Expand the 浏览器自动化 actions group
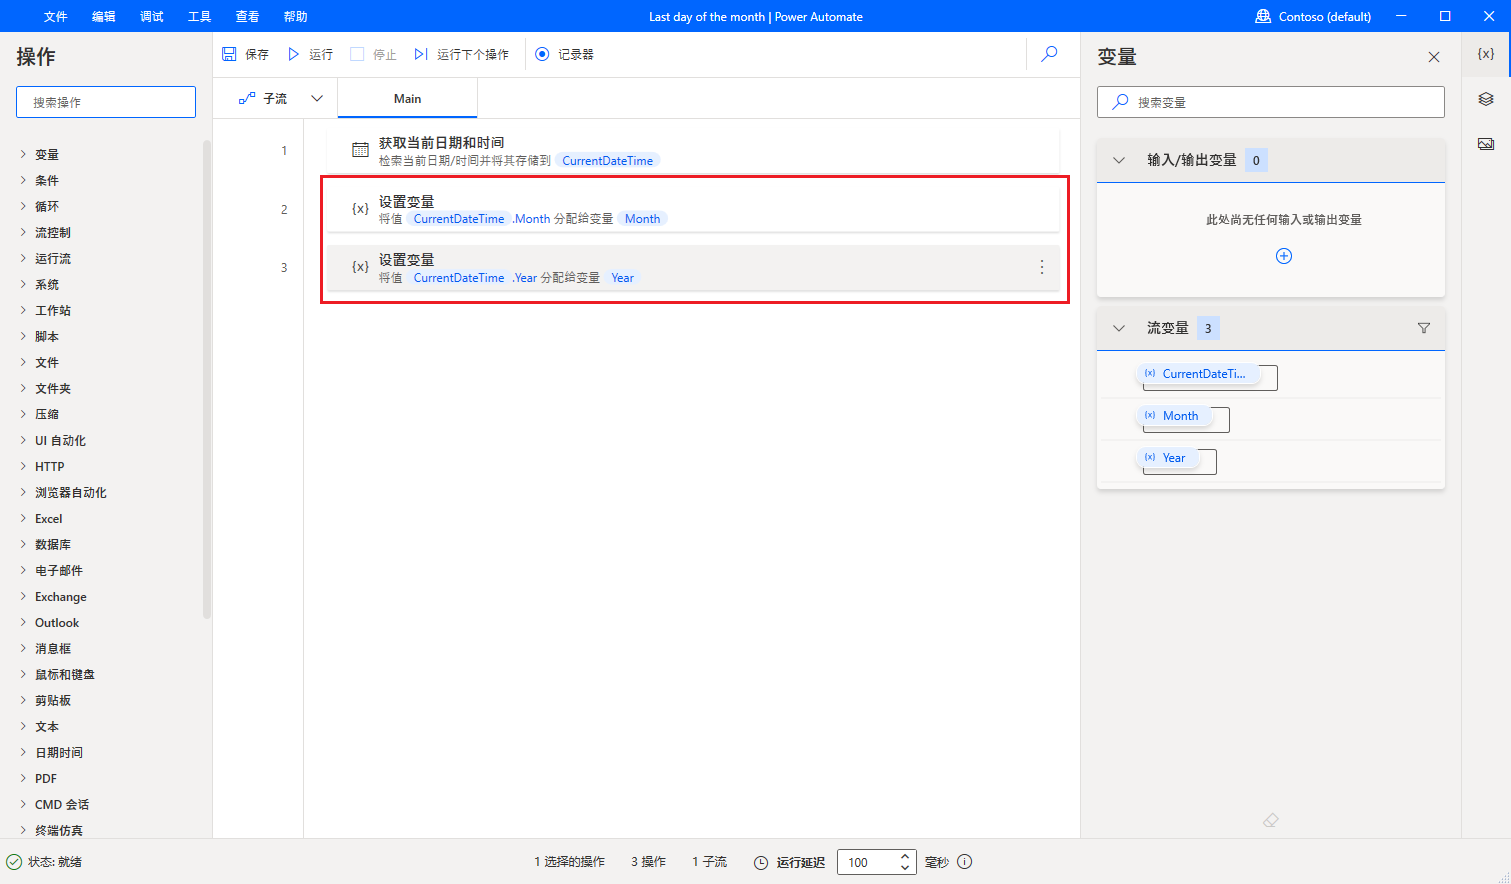1511x884 pixels. click(x=24, y=492)
